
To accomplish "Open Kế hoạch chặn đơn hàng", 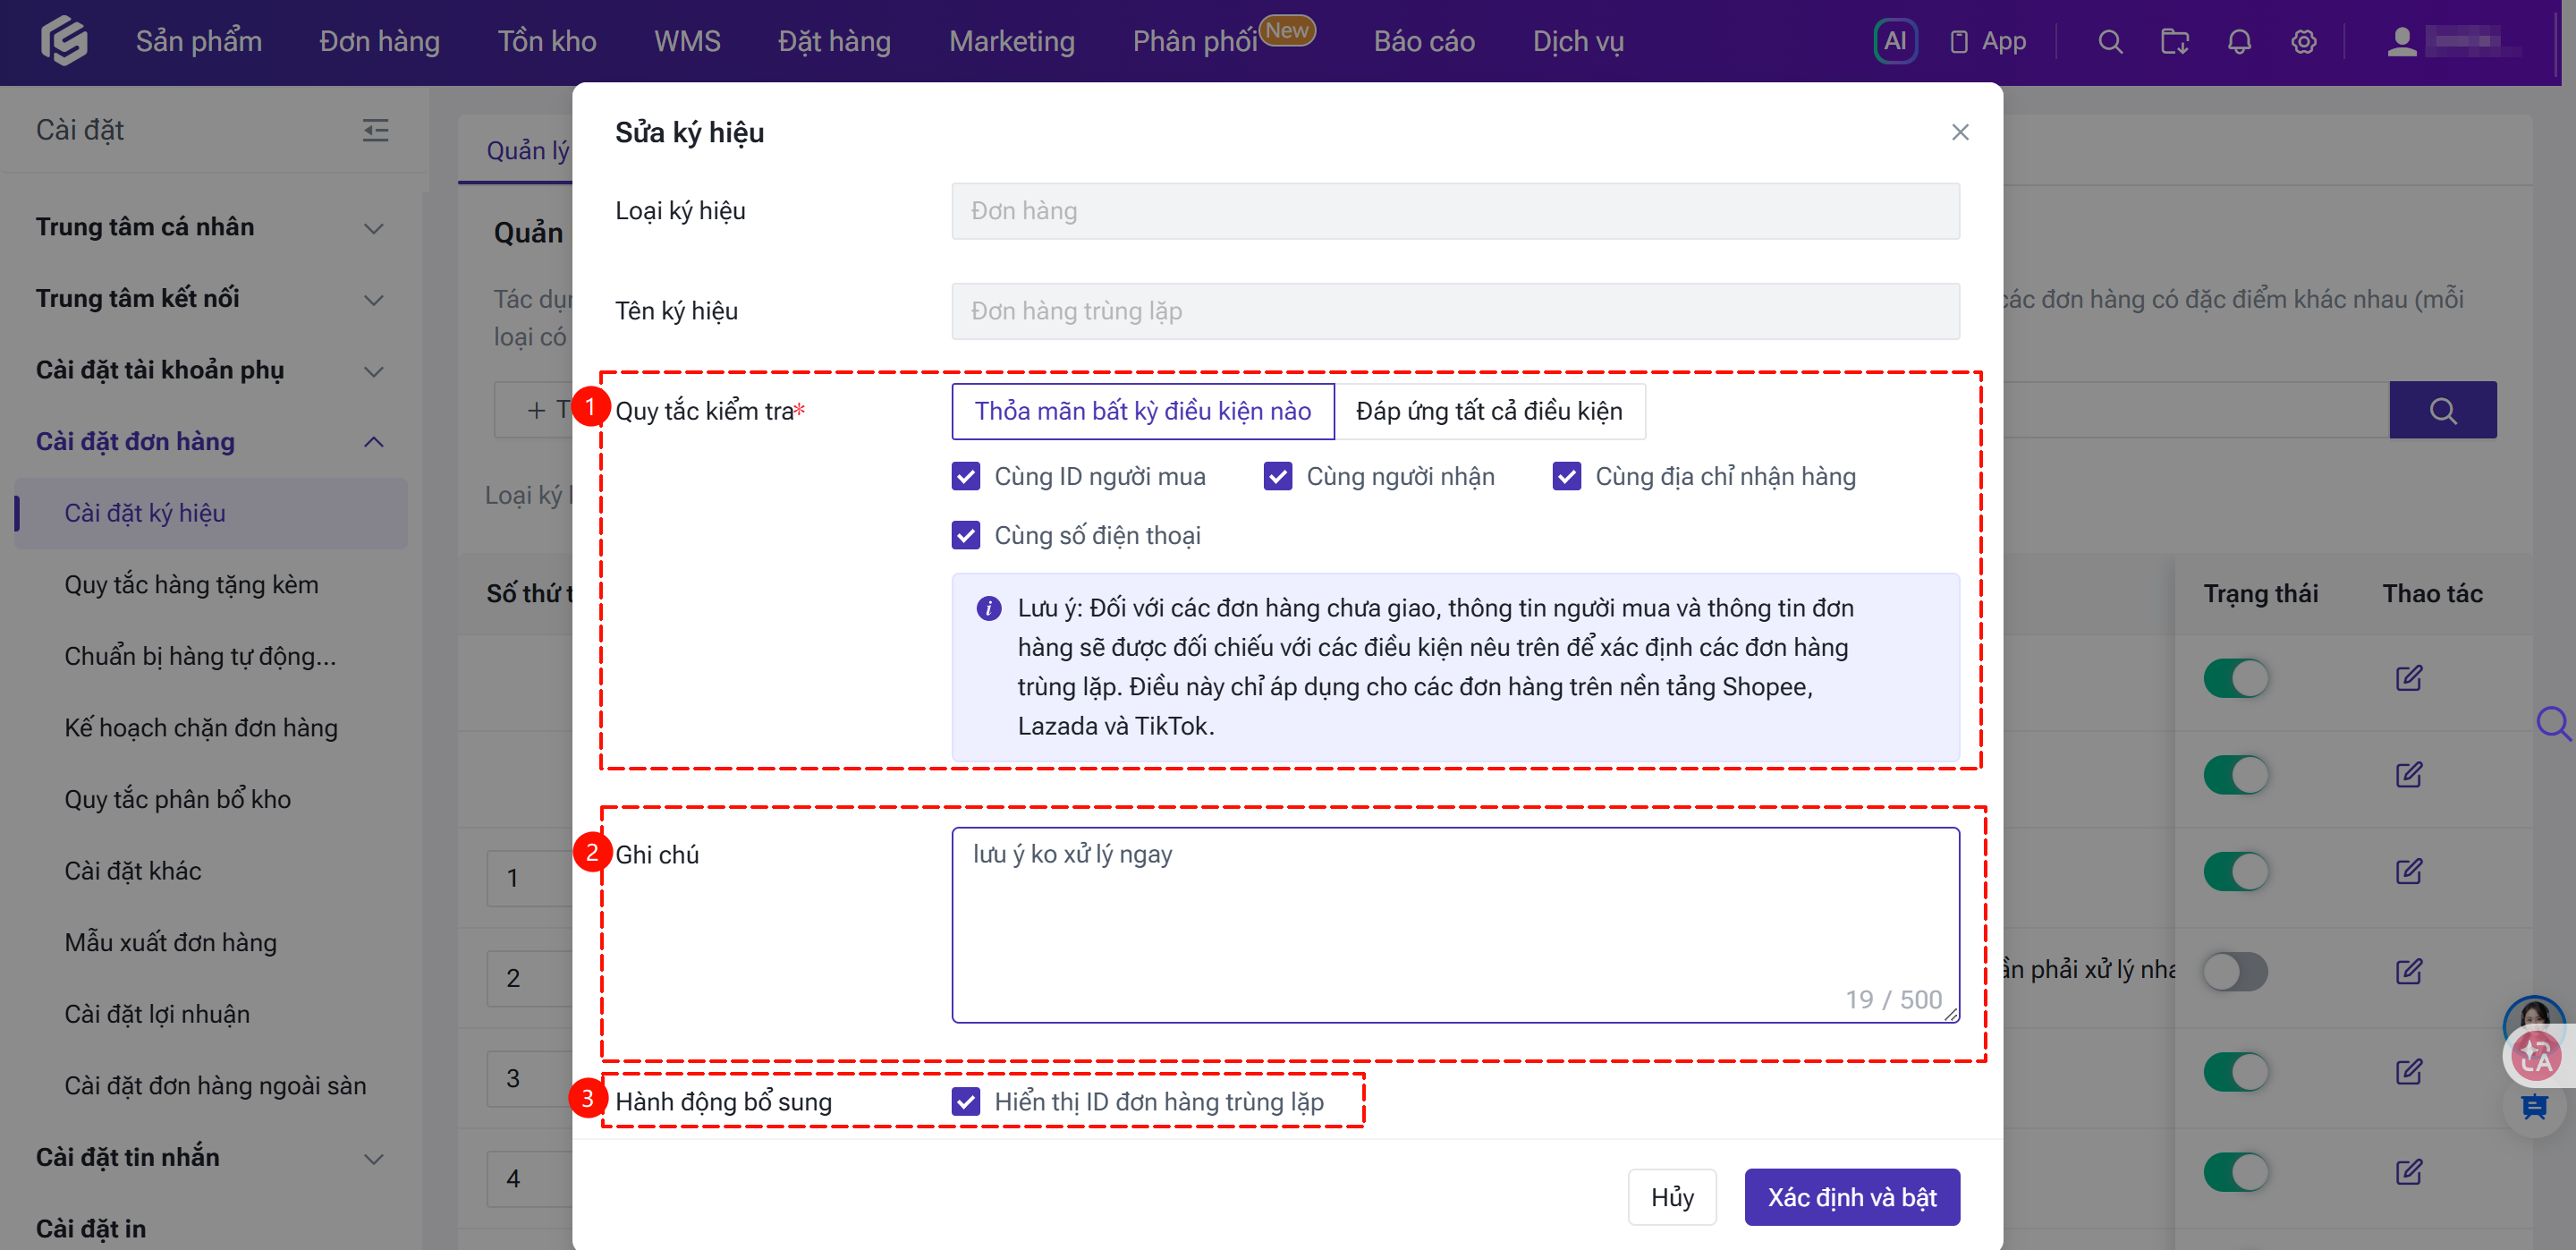I will point(201,728).
